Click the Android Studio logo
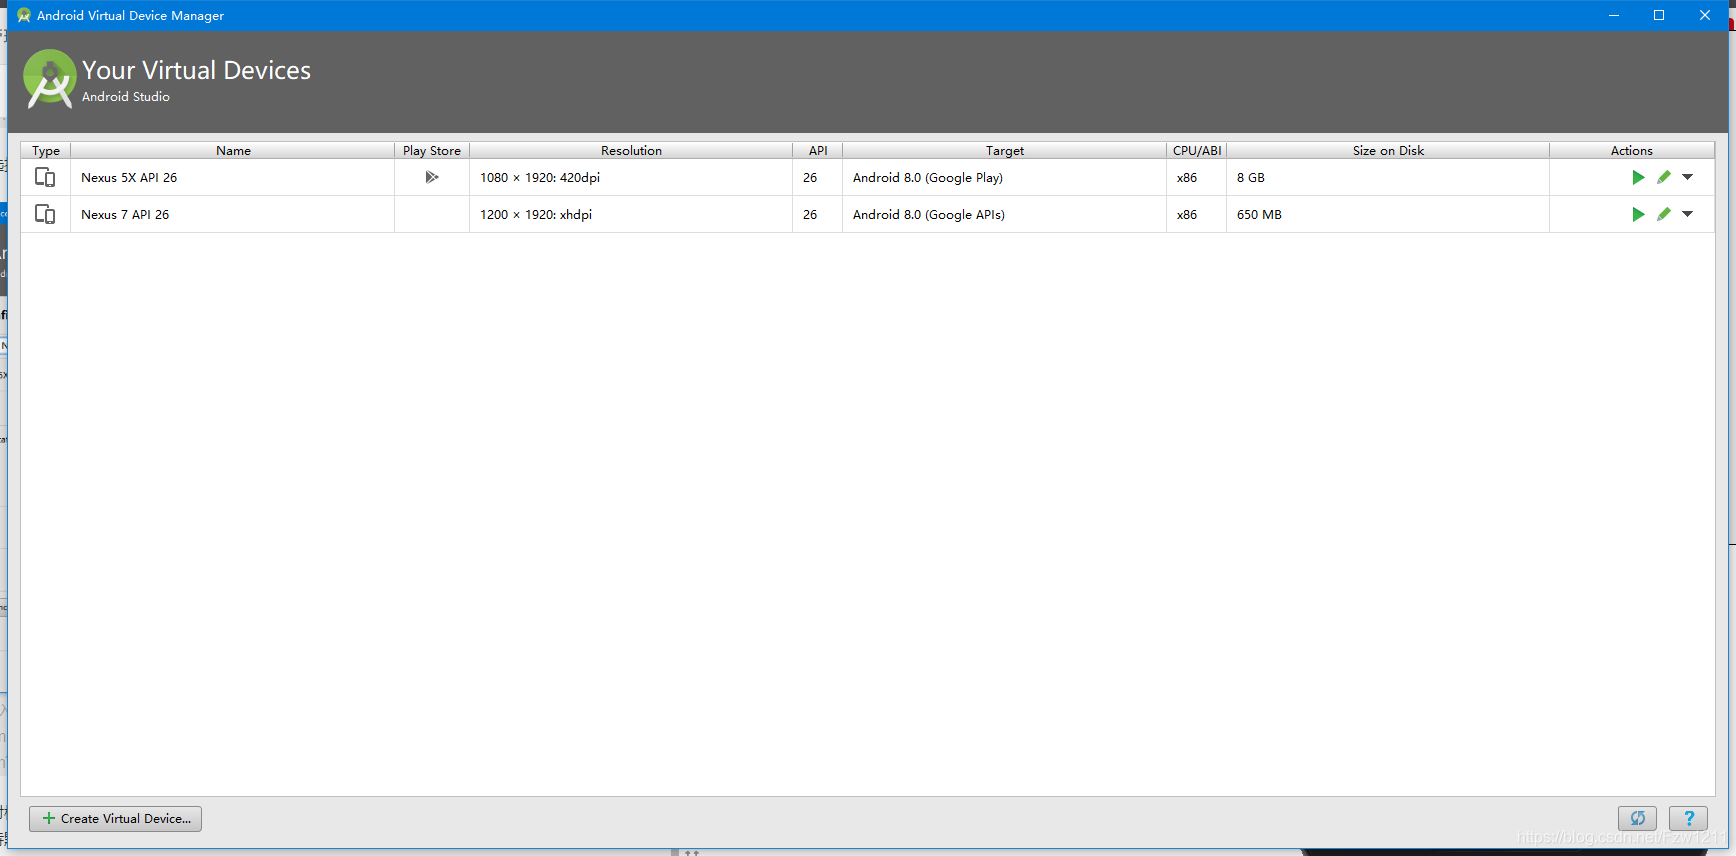 pyautogui.click(x=50, y=78)
